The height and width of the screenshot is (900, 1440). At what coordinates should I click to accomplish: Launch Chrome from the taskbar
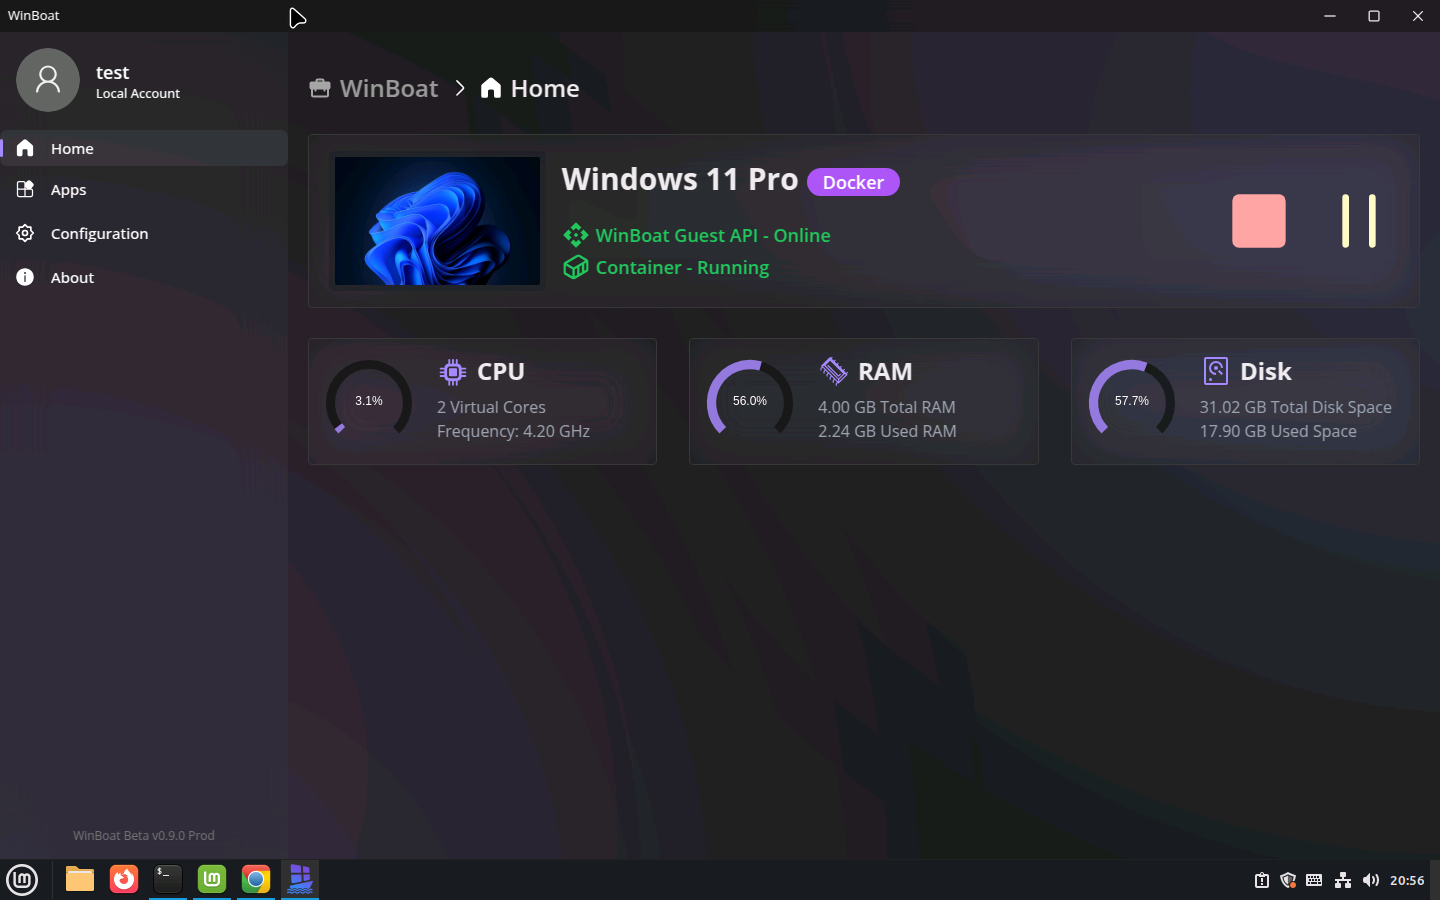256,879
